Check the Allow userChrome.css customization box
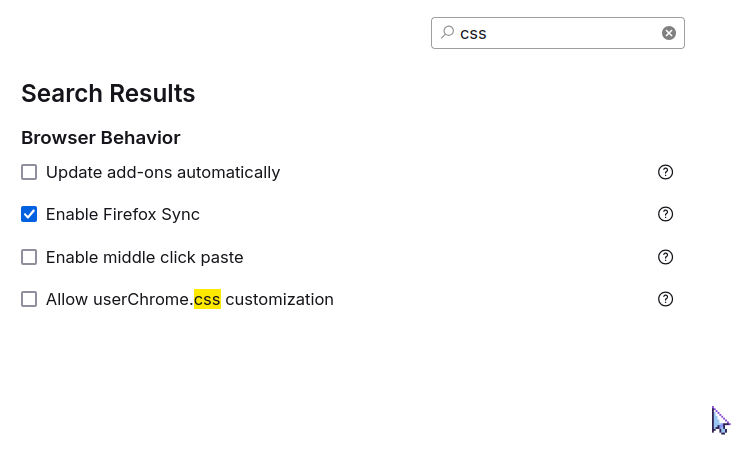Screen dimensions: 734x449 pyautogui.click(x=29, y=299)
